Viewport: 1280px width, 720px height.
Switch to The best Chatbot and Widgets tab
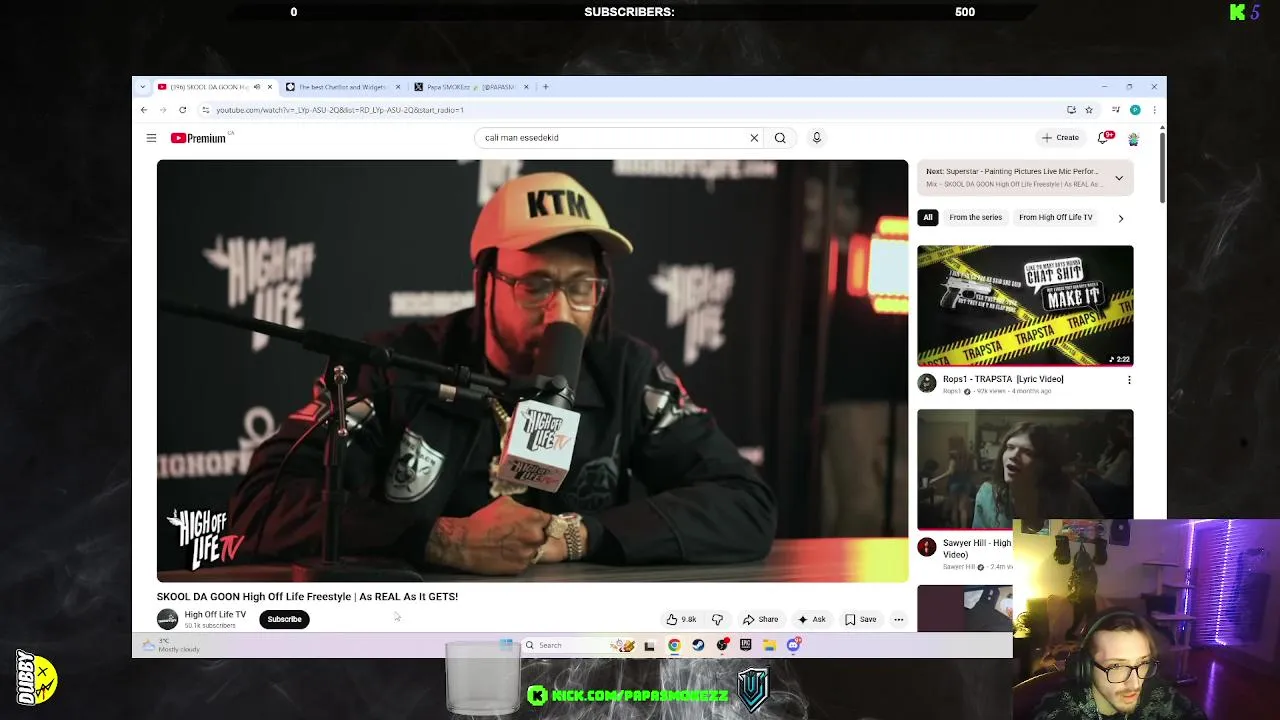(x=341, y=87)
